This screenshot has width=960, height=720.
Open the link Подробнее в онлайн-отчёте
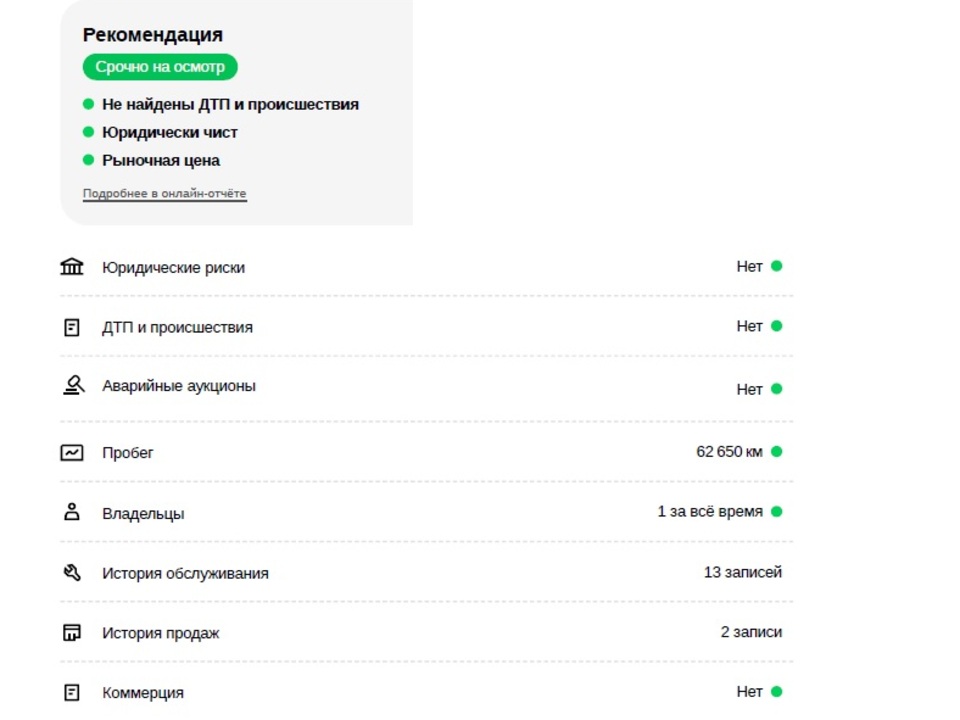point(165,193)
